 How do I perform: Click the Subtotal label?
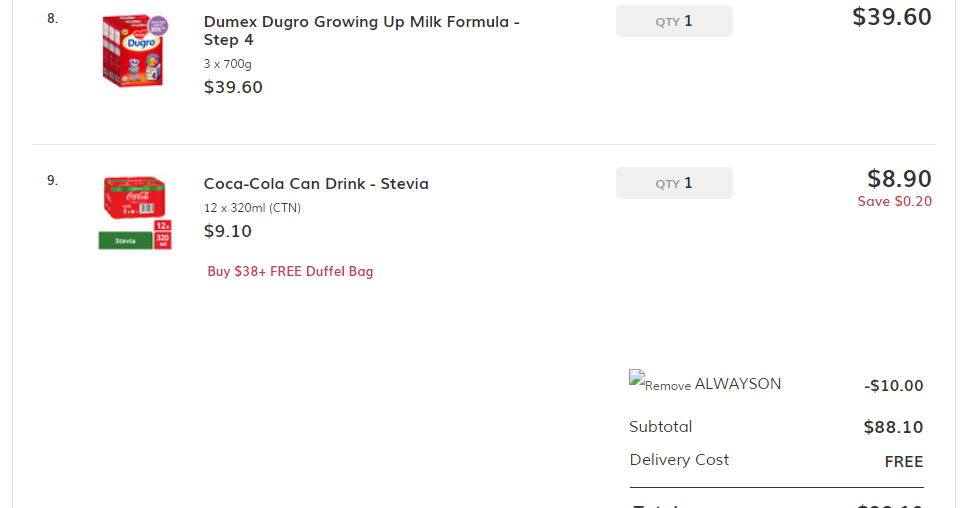(x=660, y=427)
